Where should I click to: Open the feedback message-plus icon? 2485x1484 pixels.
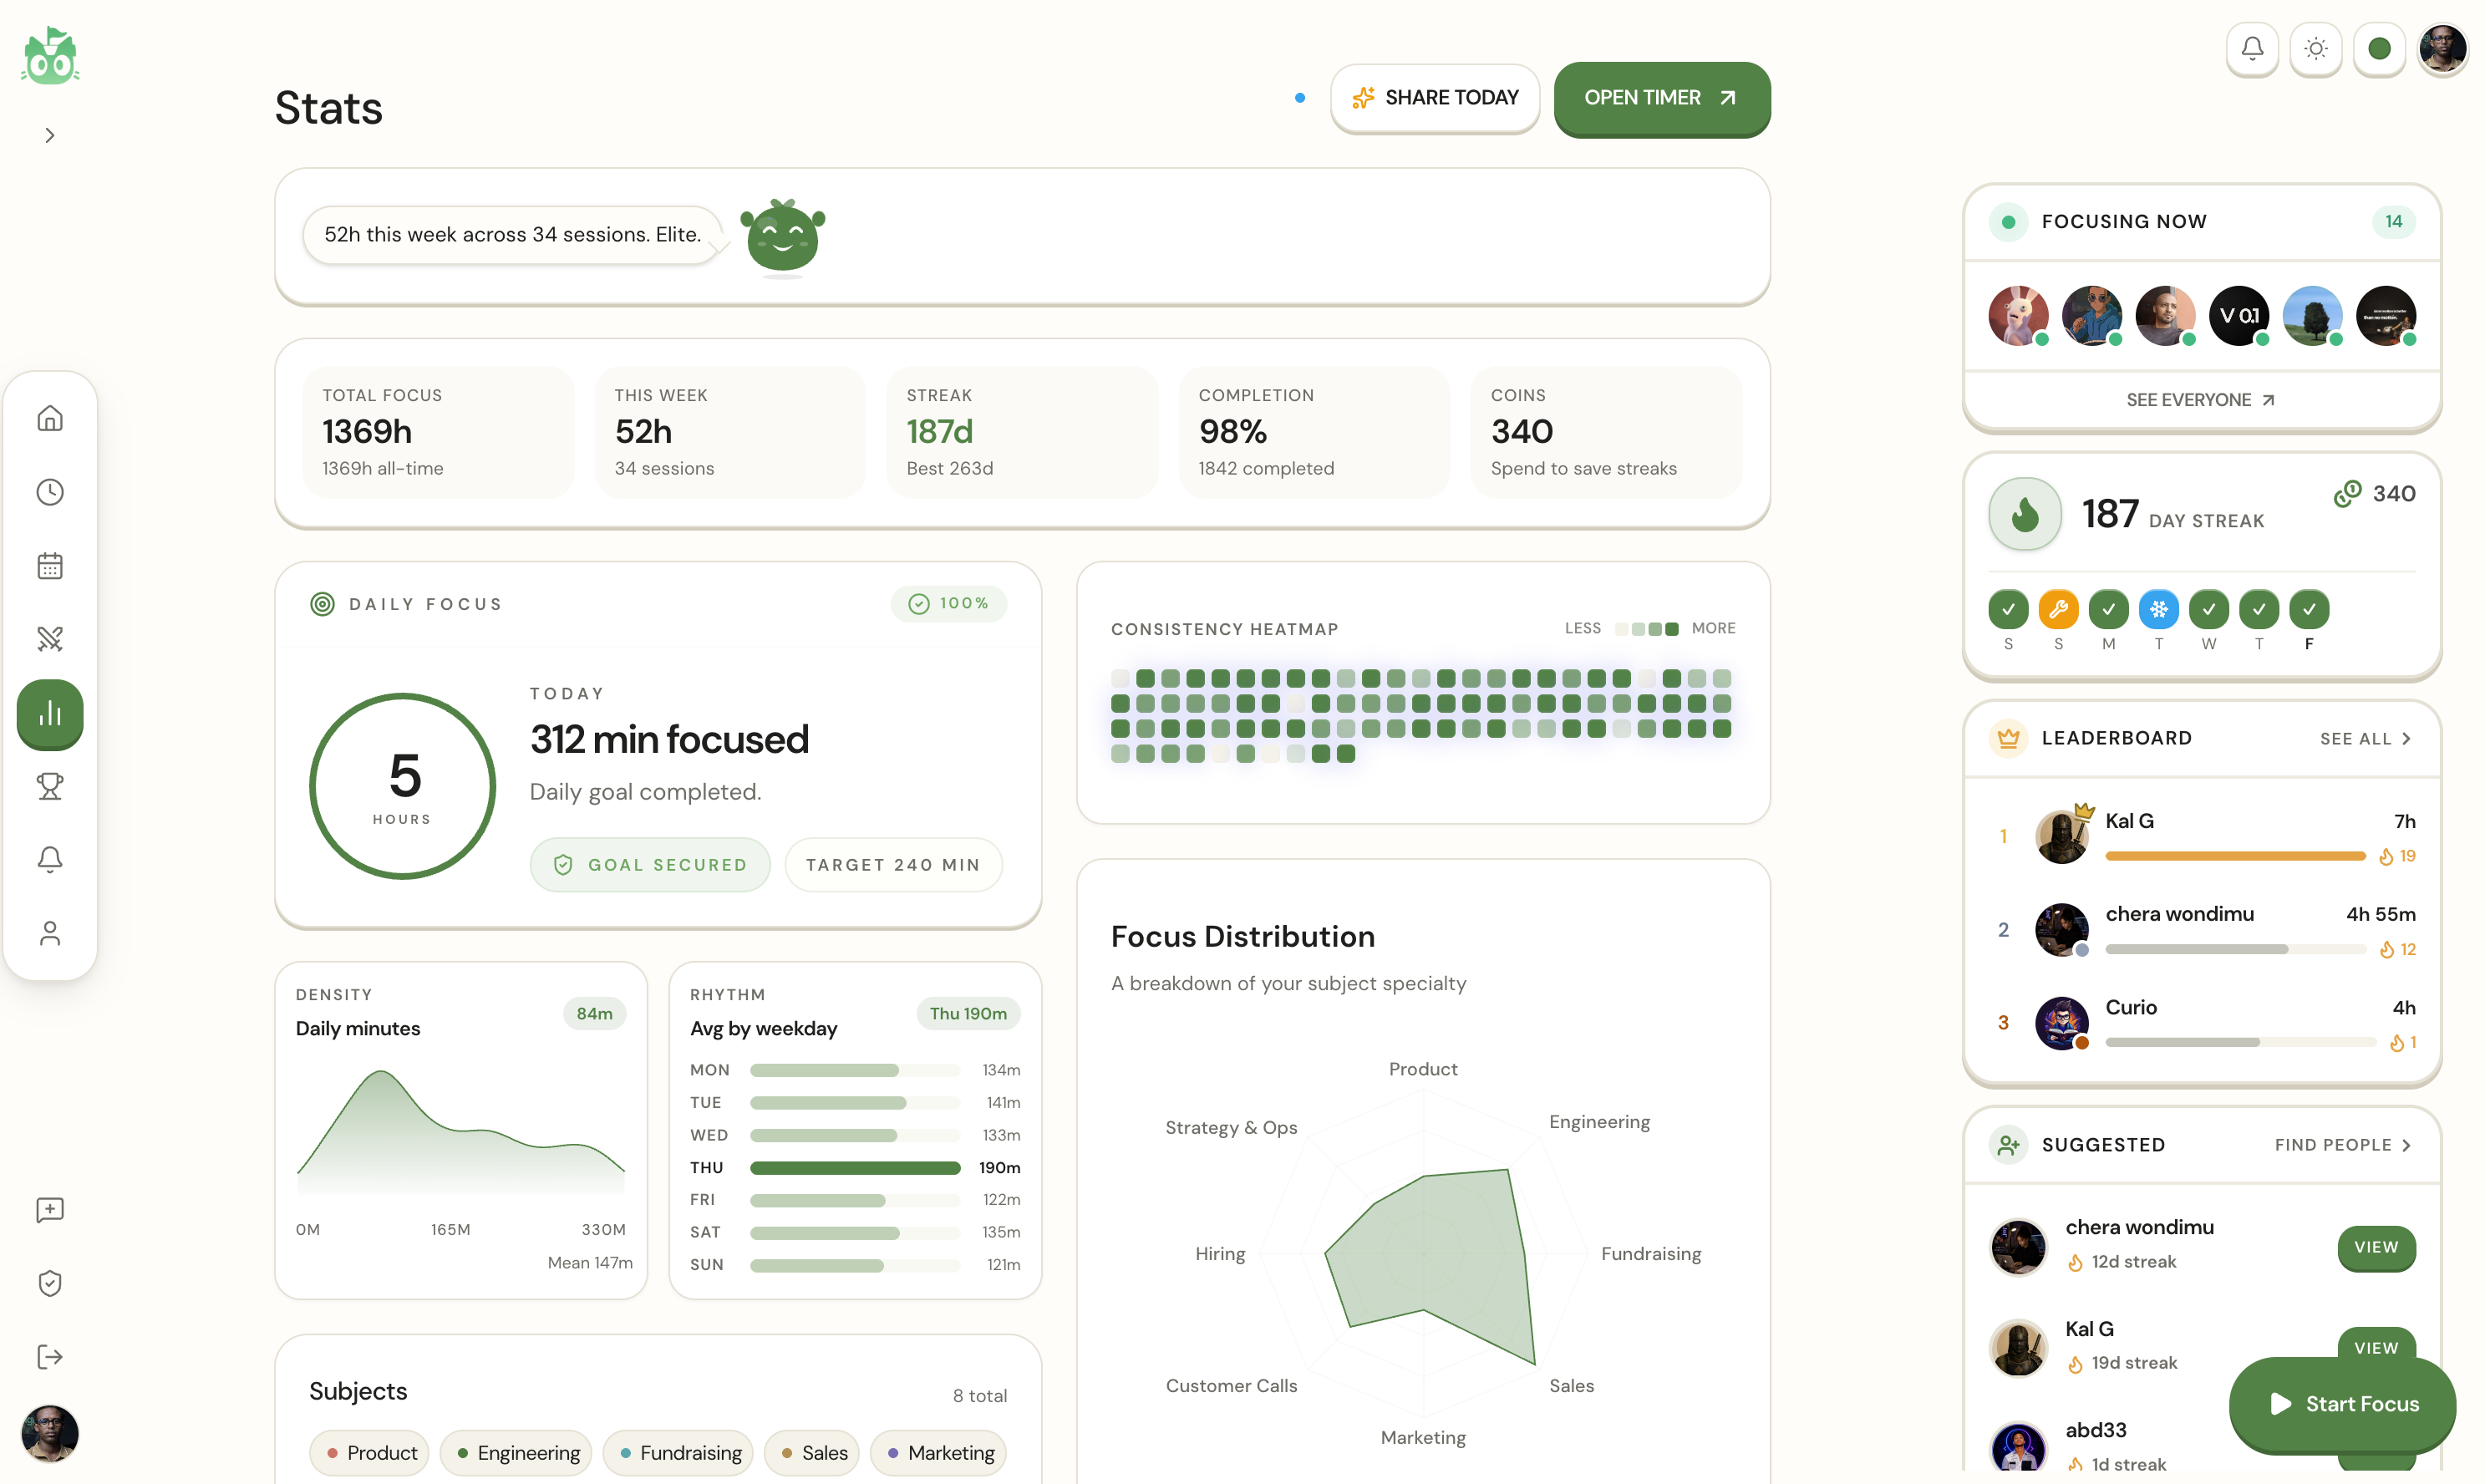[50, 1210]
